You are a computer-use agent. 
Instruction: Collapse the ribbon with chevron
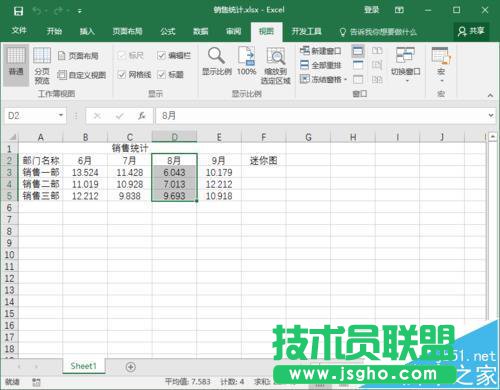pos(490,95)
